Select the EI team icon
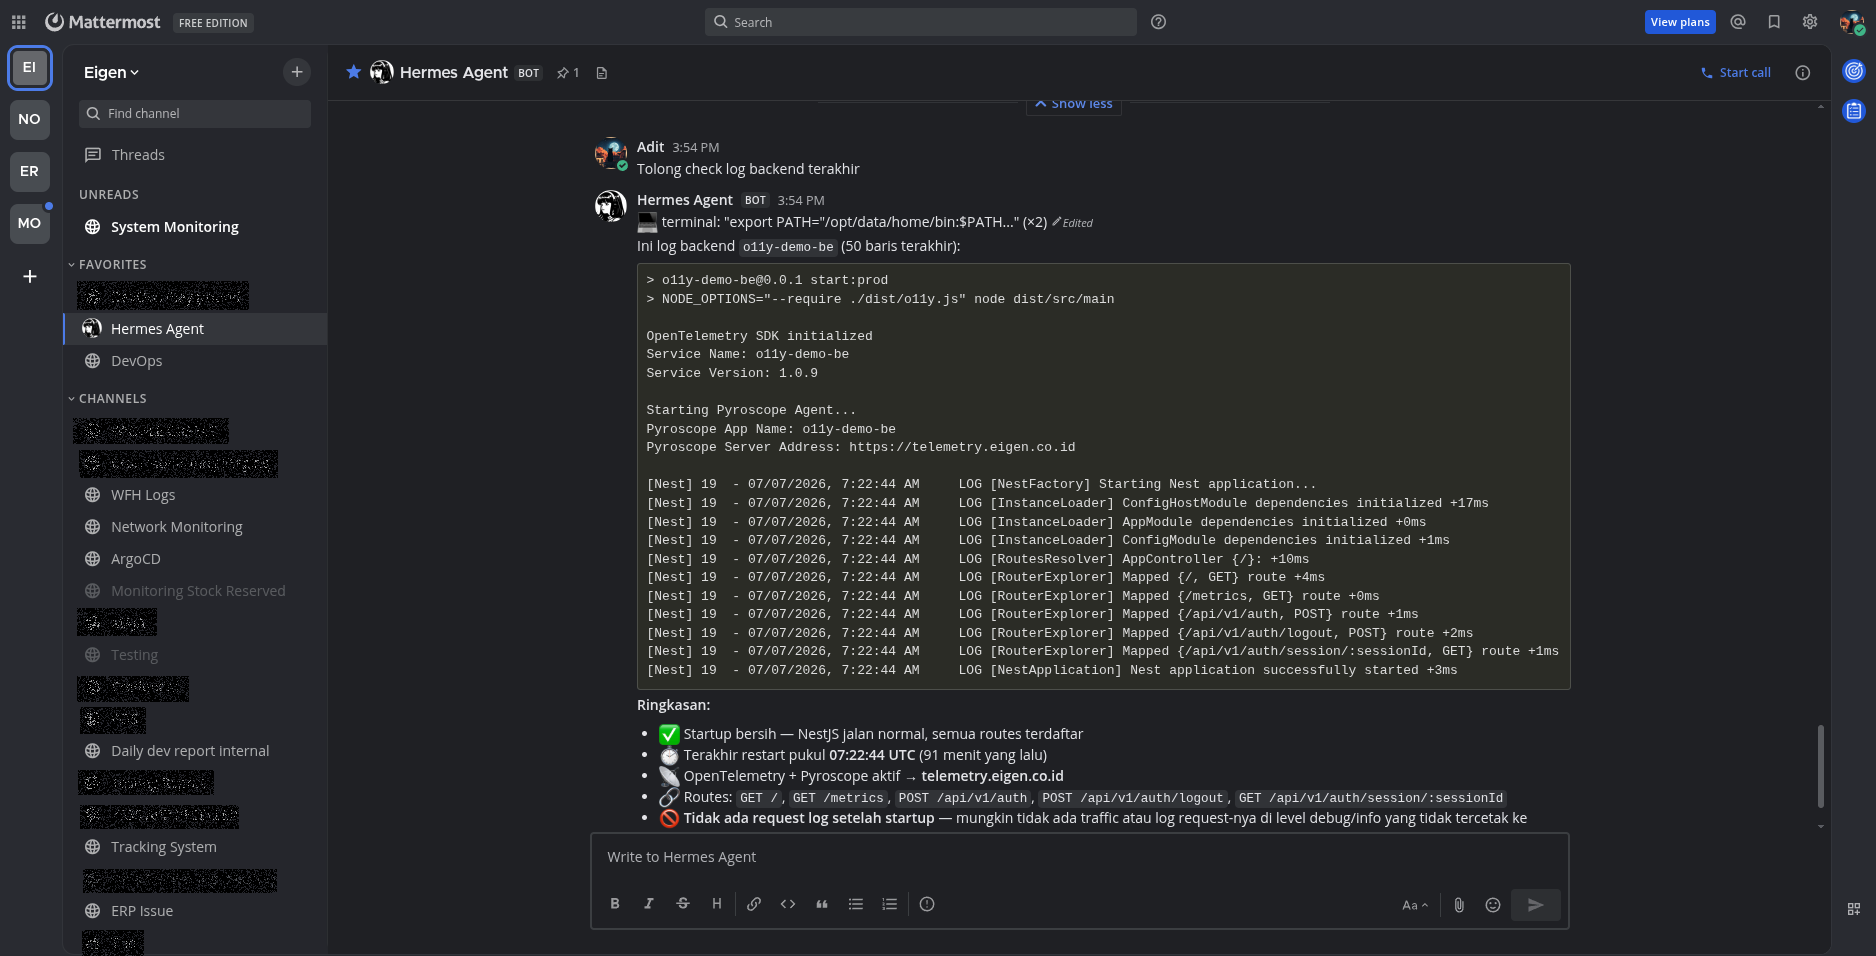 pyautogui.click(x=30, y=68)
